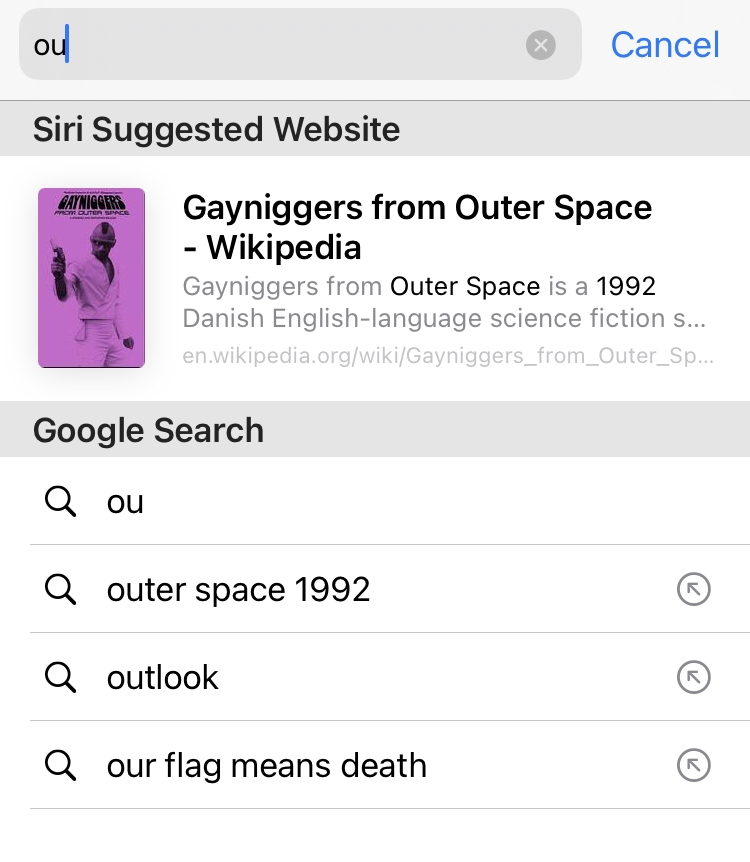Click magnifier icon beside 'outlook'

point(61,678)
